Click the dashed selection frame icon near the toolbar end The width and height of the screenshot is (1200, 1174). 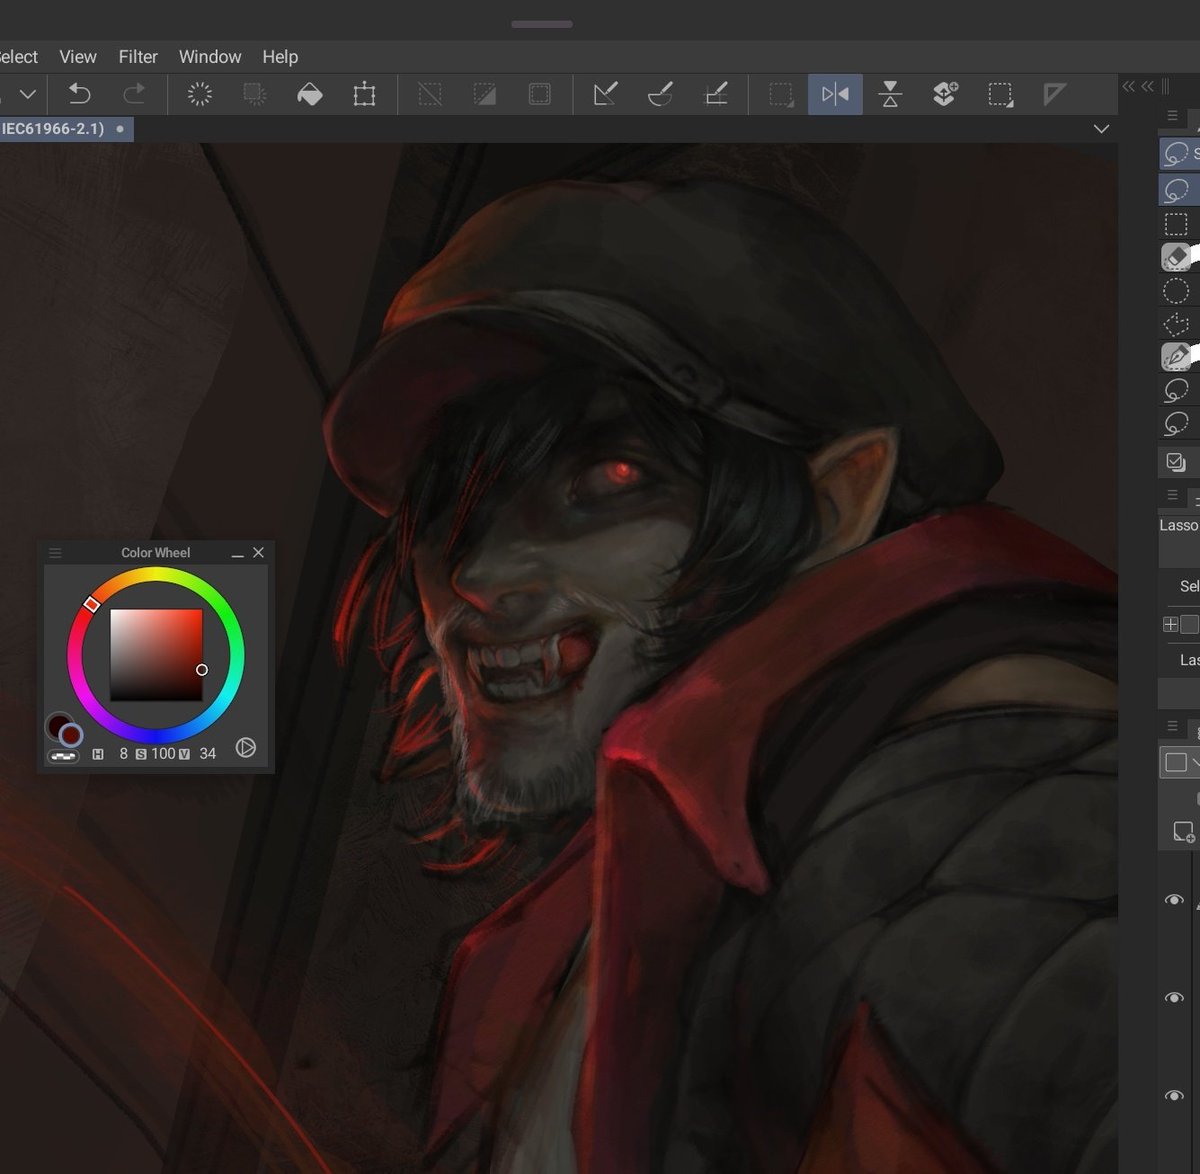1000,94
